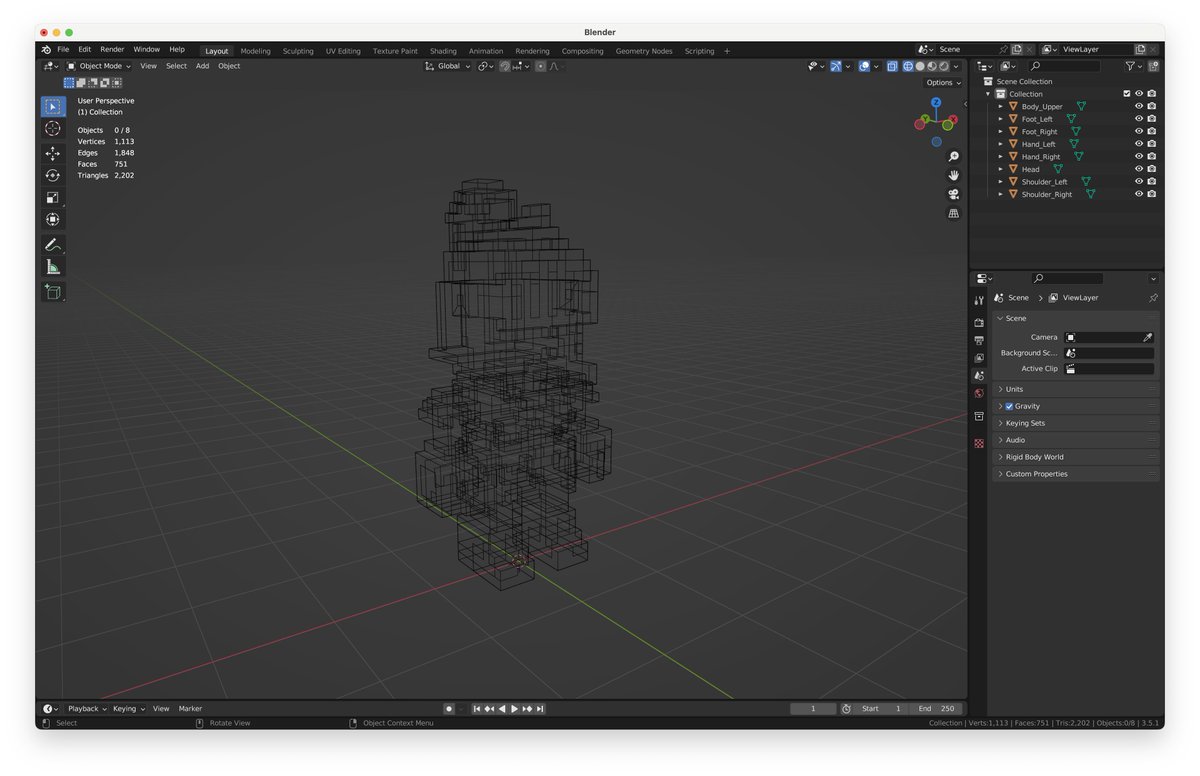The image size is (1200, 776).
Task: Click the viewport zoom magnifier icon
Action: (x=953, y=157)
